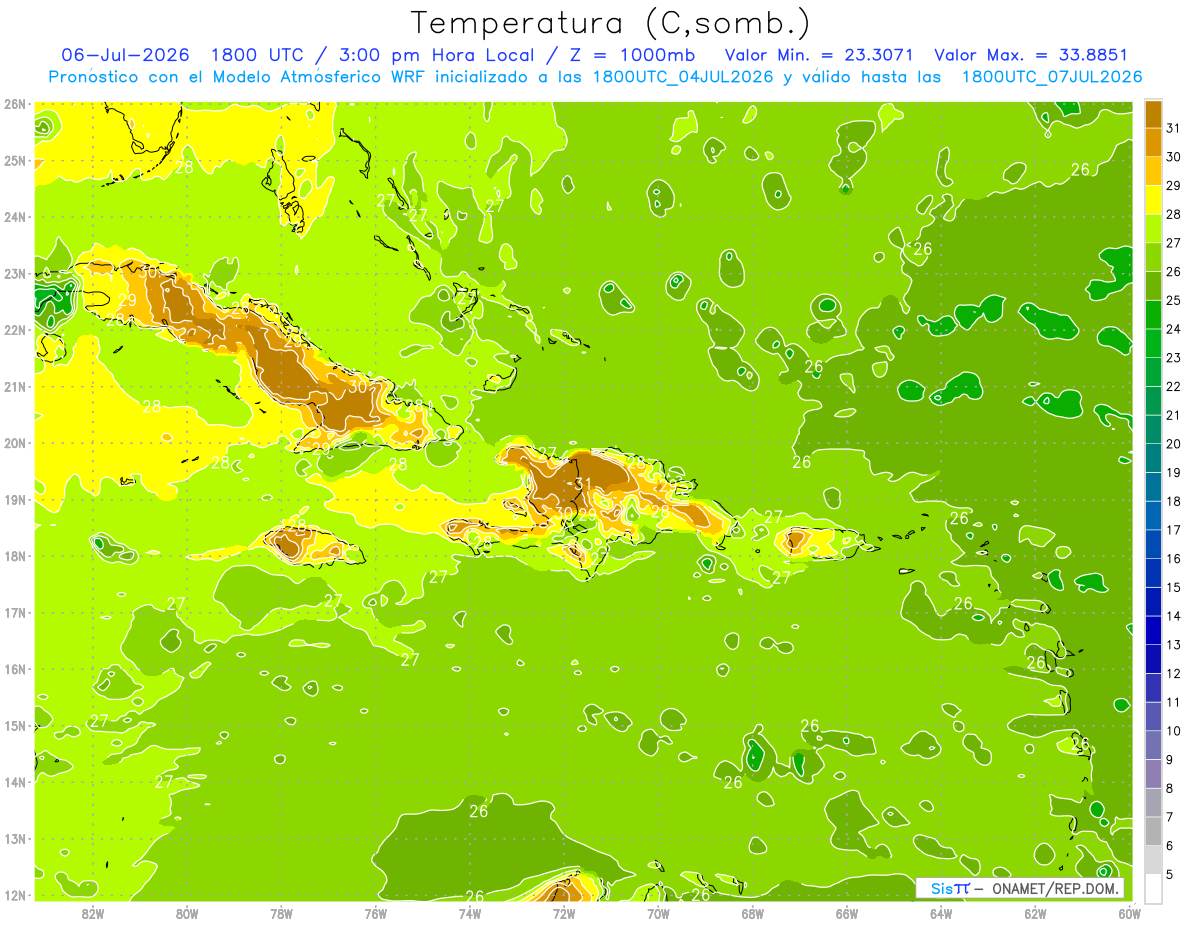This screenshot has height=927, width=1200.
Task: Click the longitude axis label "76W"
Action: pyautogui.click(x=375, y=914)
